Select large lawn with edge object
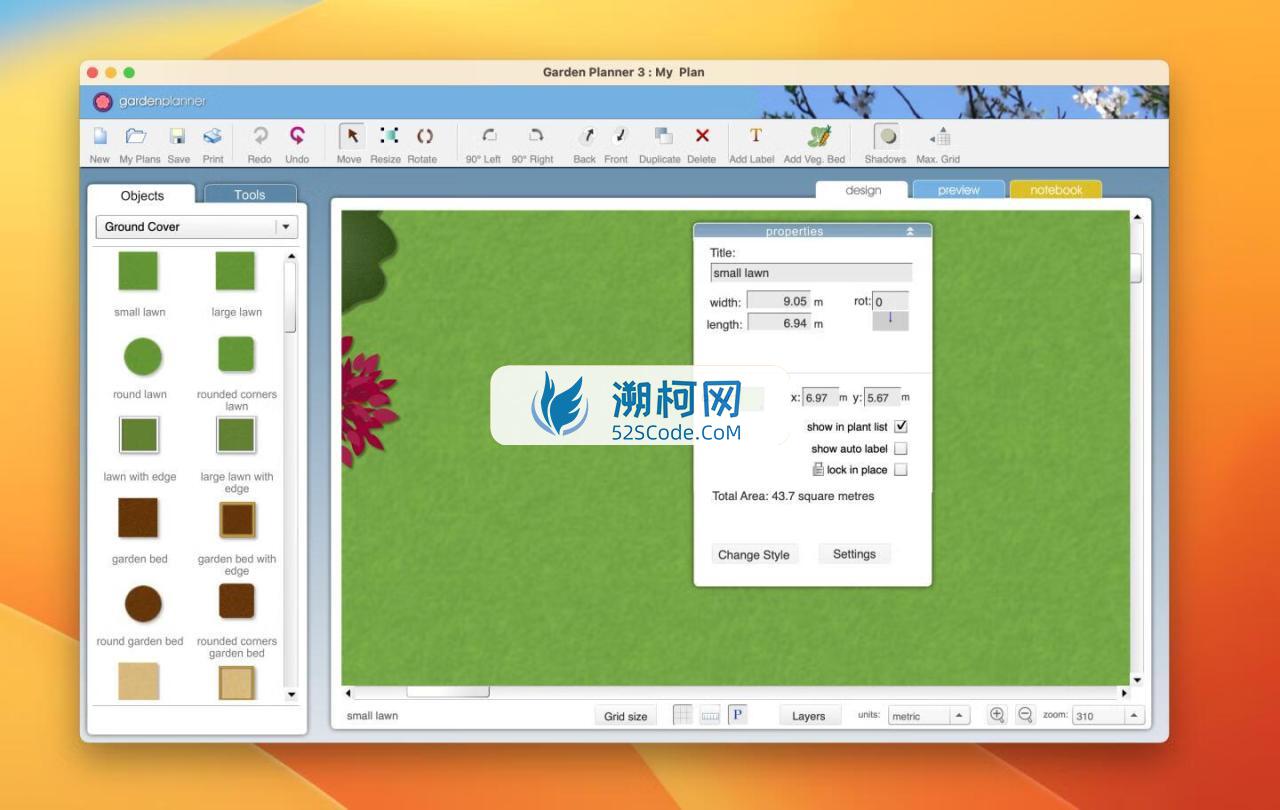 tap(236, 436)
